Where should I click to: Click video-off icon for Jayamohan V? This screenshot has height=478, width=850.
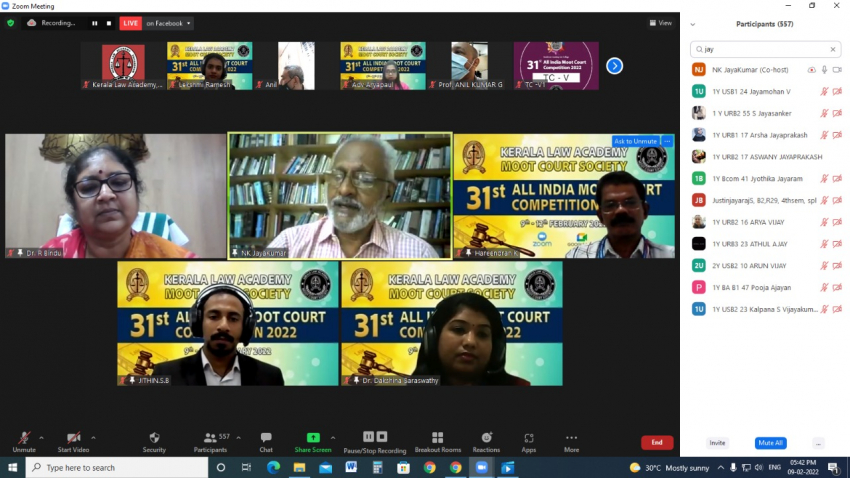pos(838,92)
